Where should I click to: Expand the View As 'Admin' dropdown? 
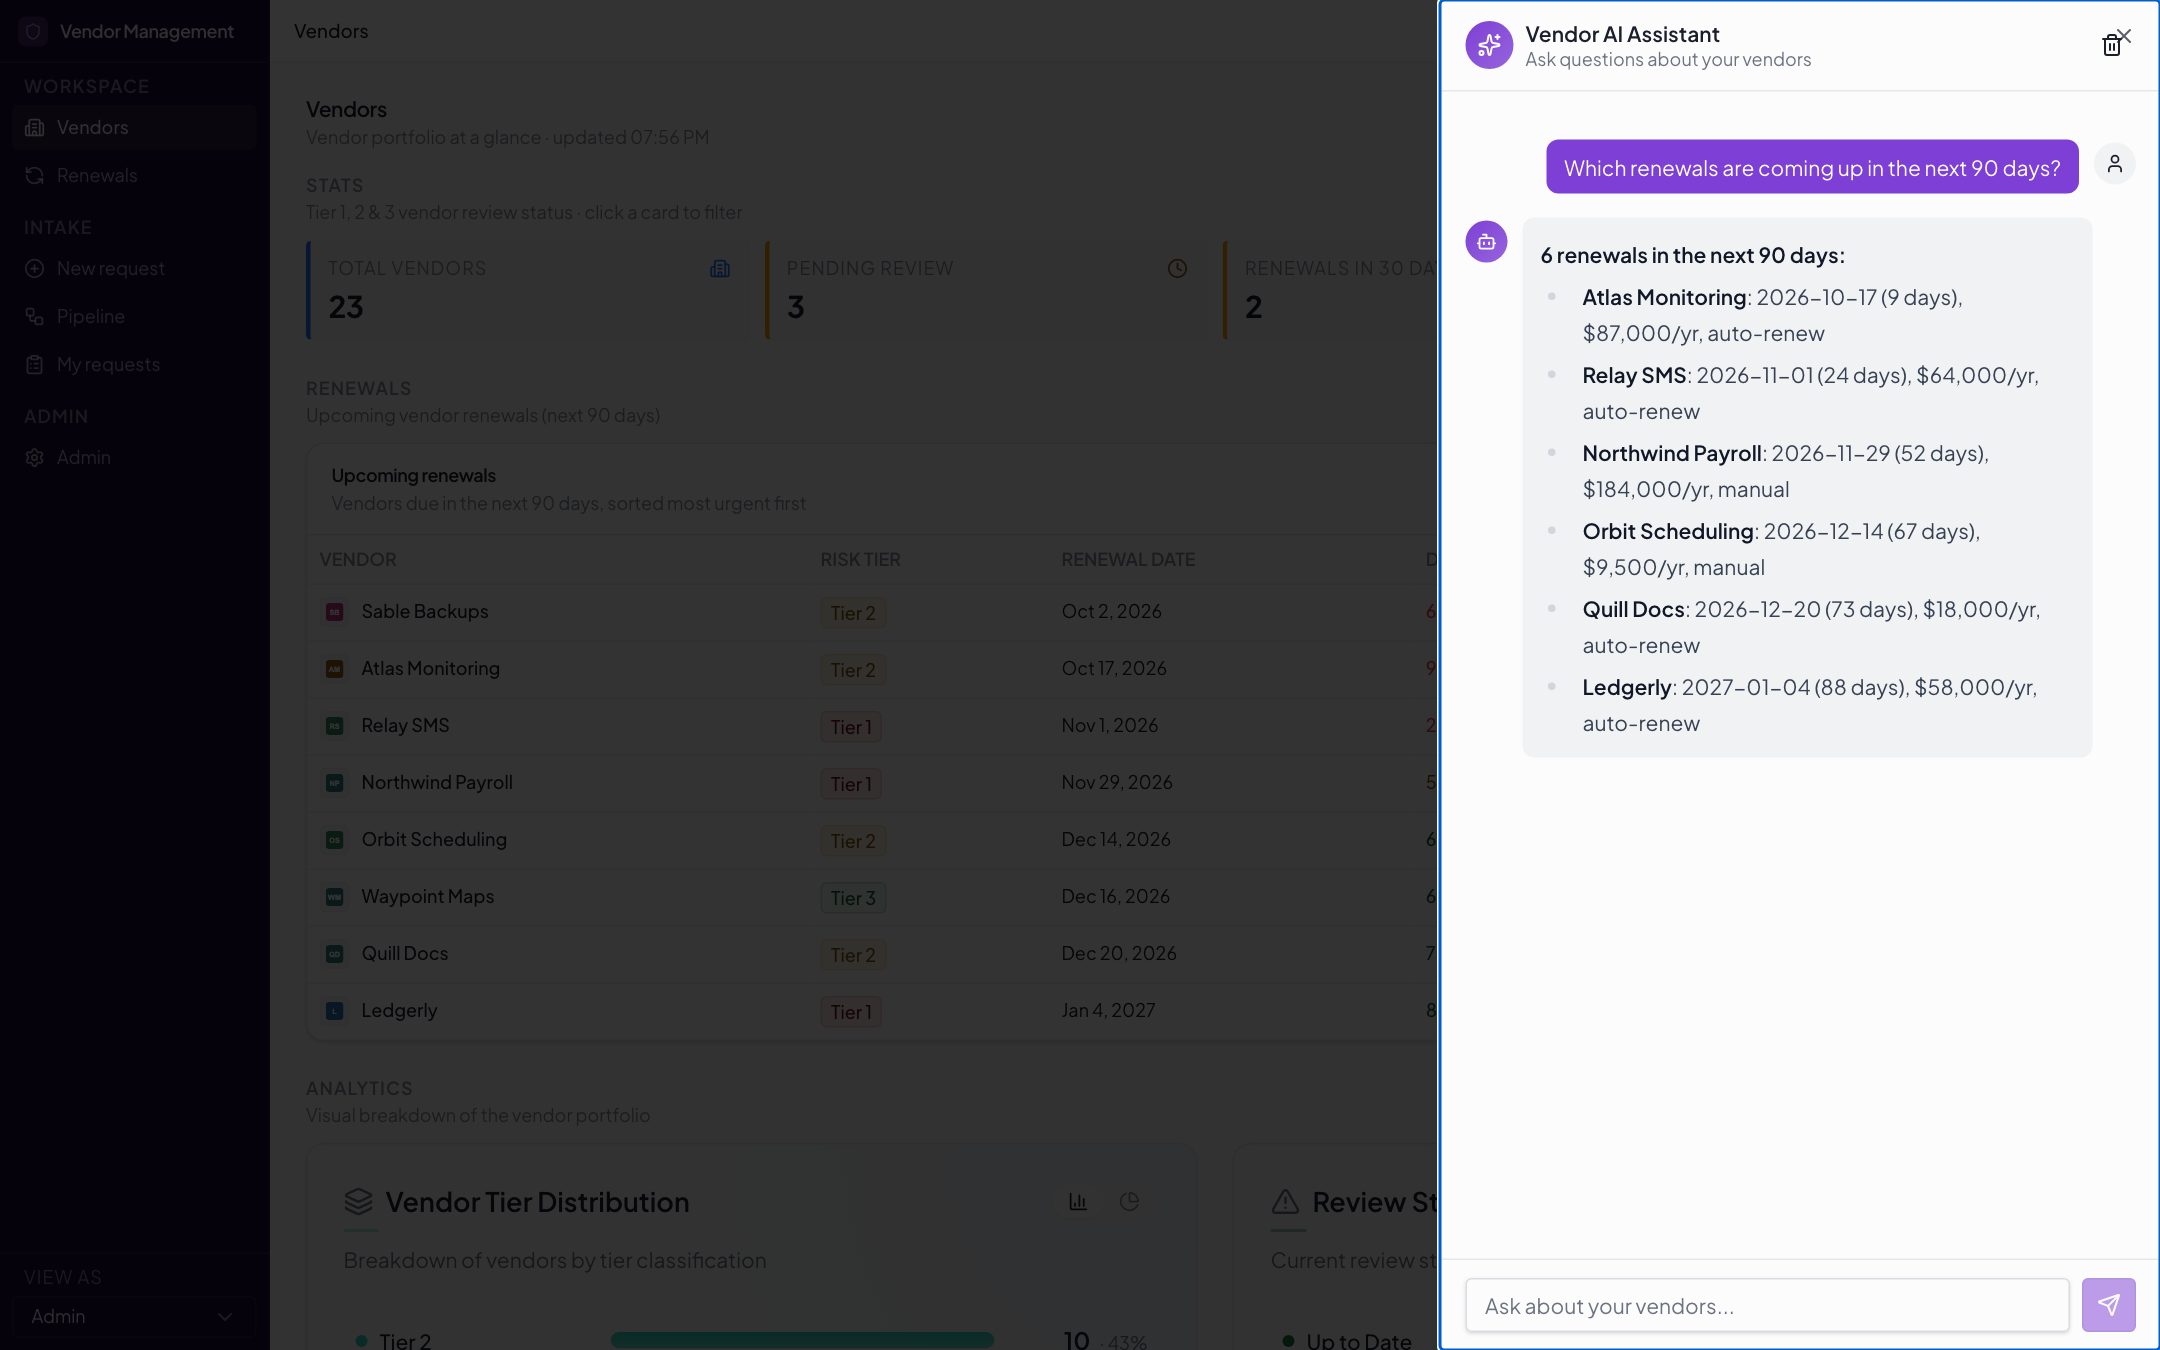pyautogui.click(x=134, y=1316)
